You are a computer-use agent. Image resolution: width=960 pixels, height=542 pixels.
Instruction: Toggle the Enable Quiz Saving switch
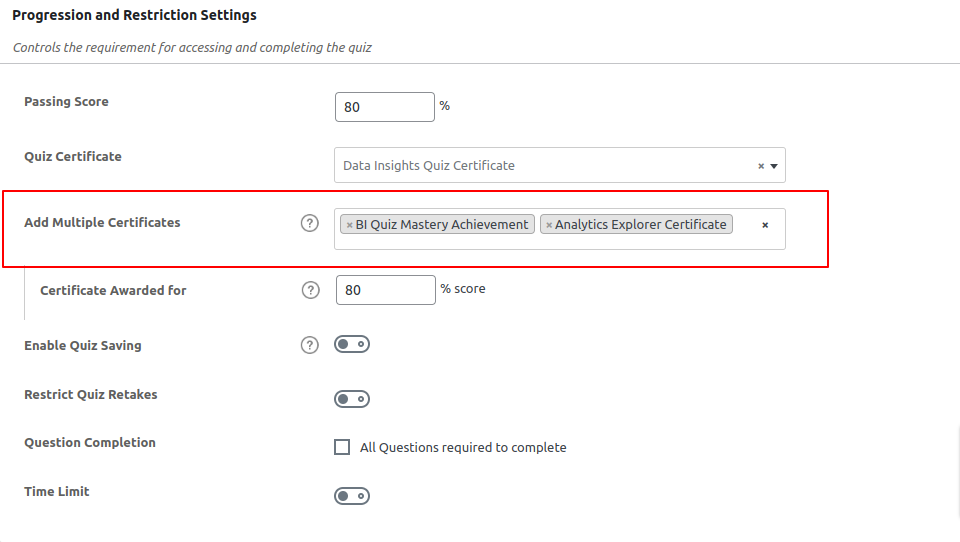(x=352, y=345)
